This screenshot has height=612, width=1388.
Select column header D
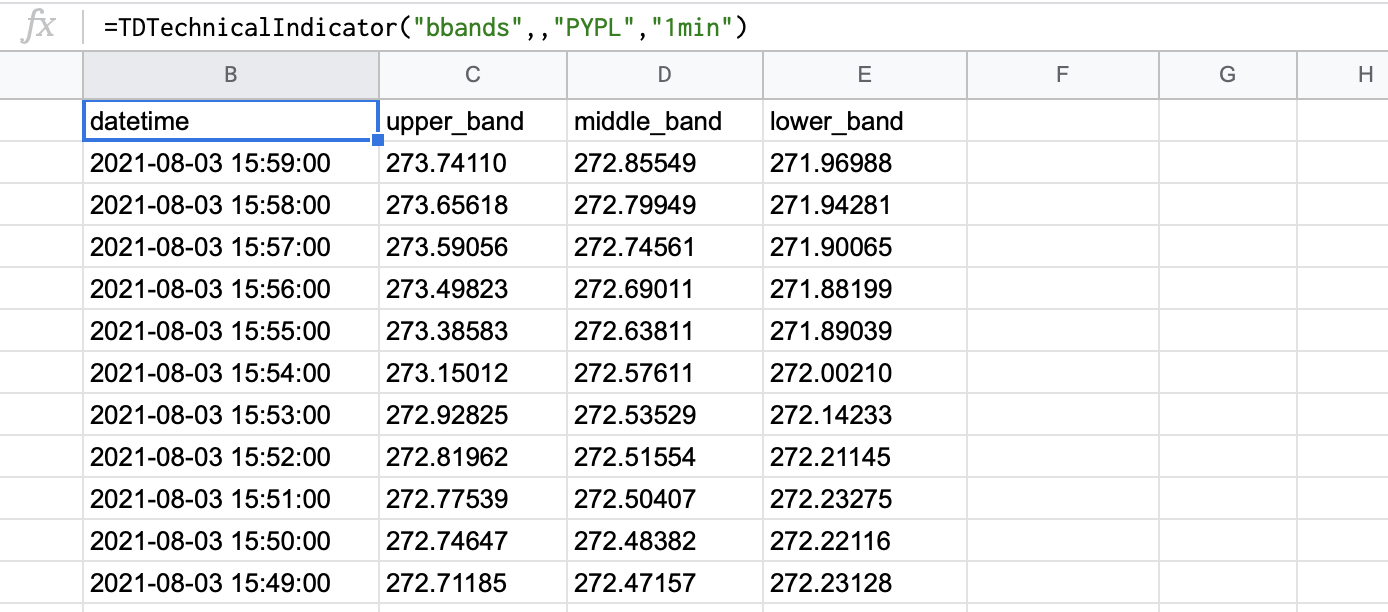pyautogui.click(x=664, y=74)
